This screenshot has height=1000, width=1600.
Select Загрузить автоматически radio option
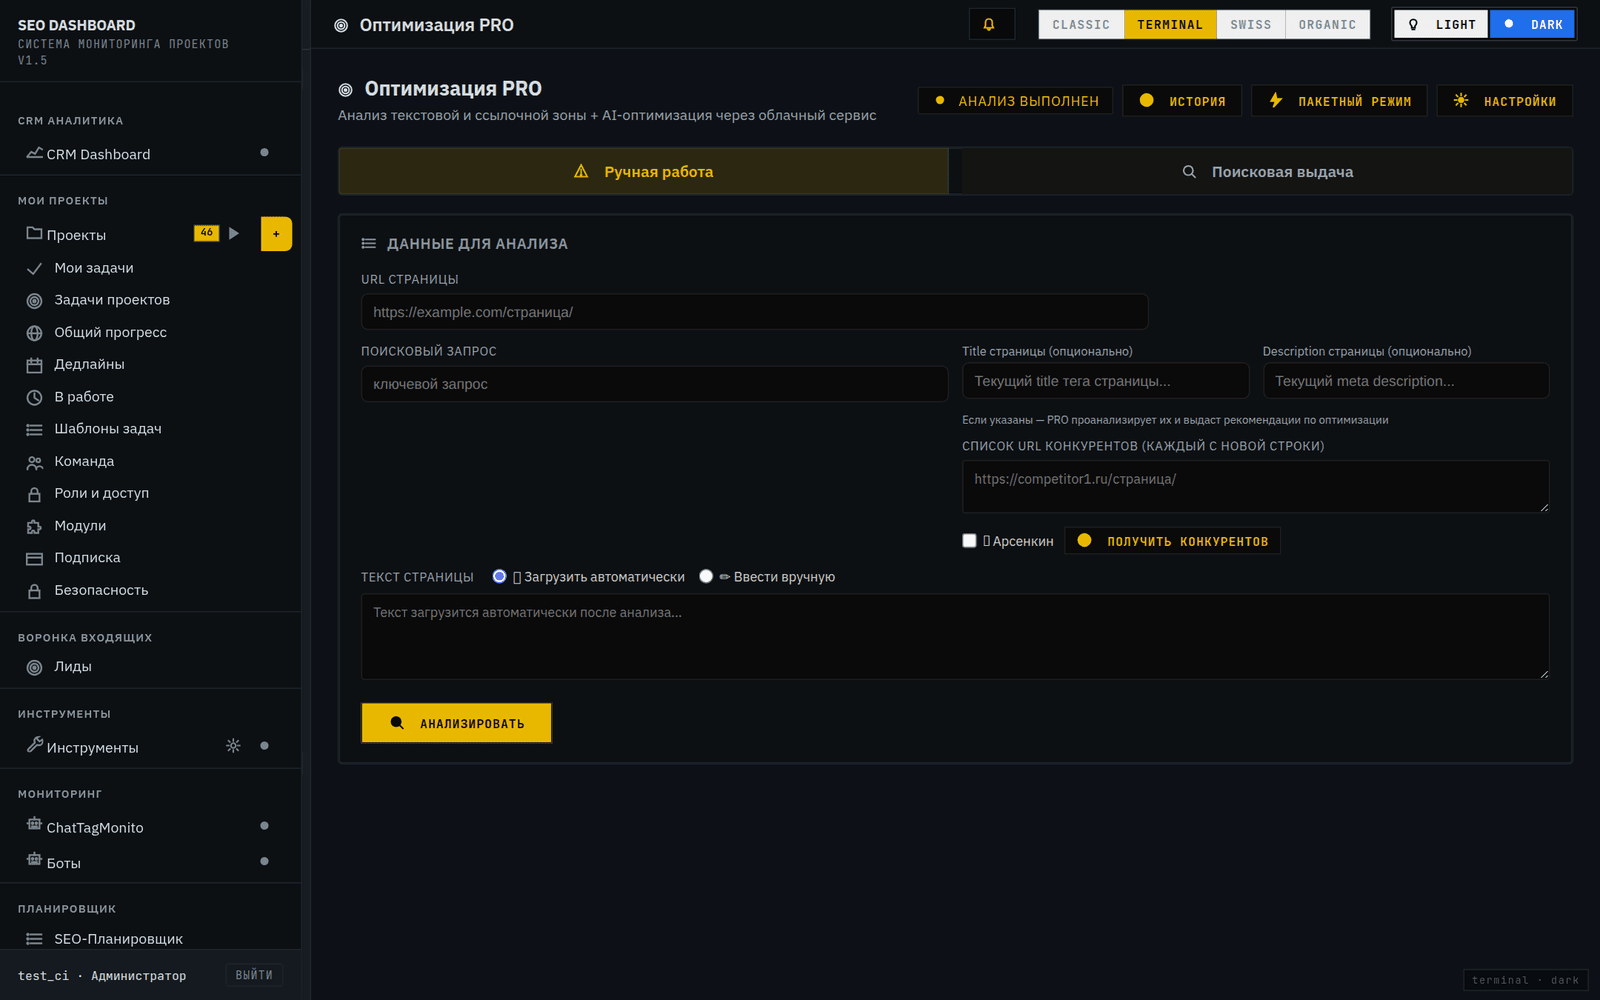[499, 576]
